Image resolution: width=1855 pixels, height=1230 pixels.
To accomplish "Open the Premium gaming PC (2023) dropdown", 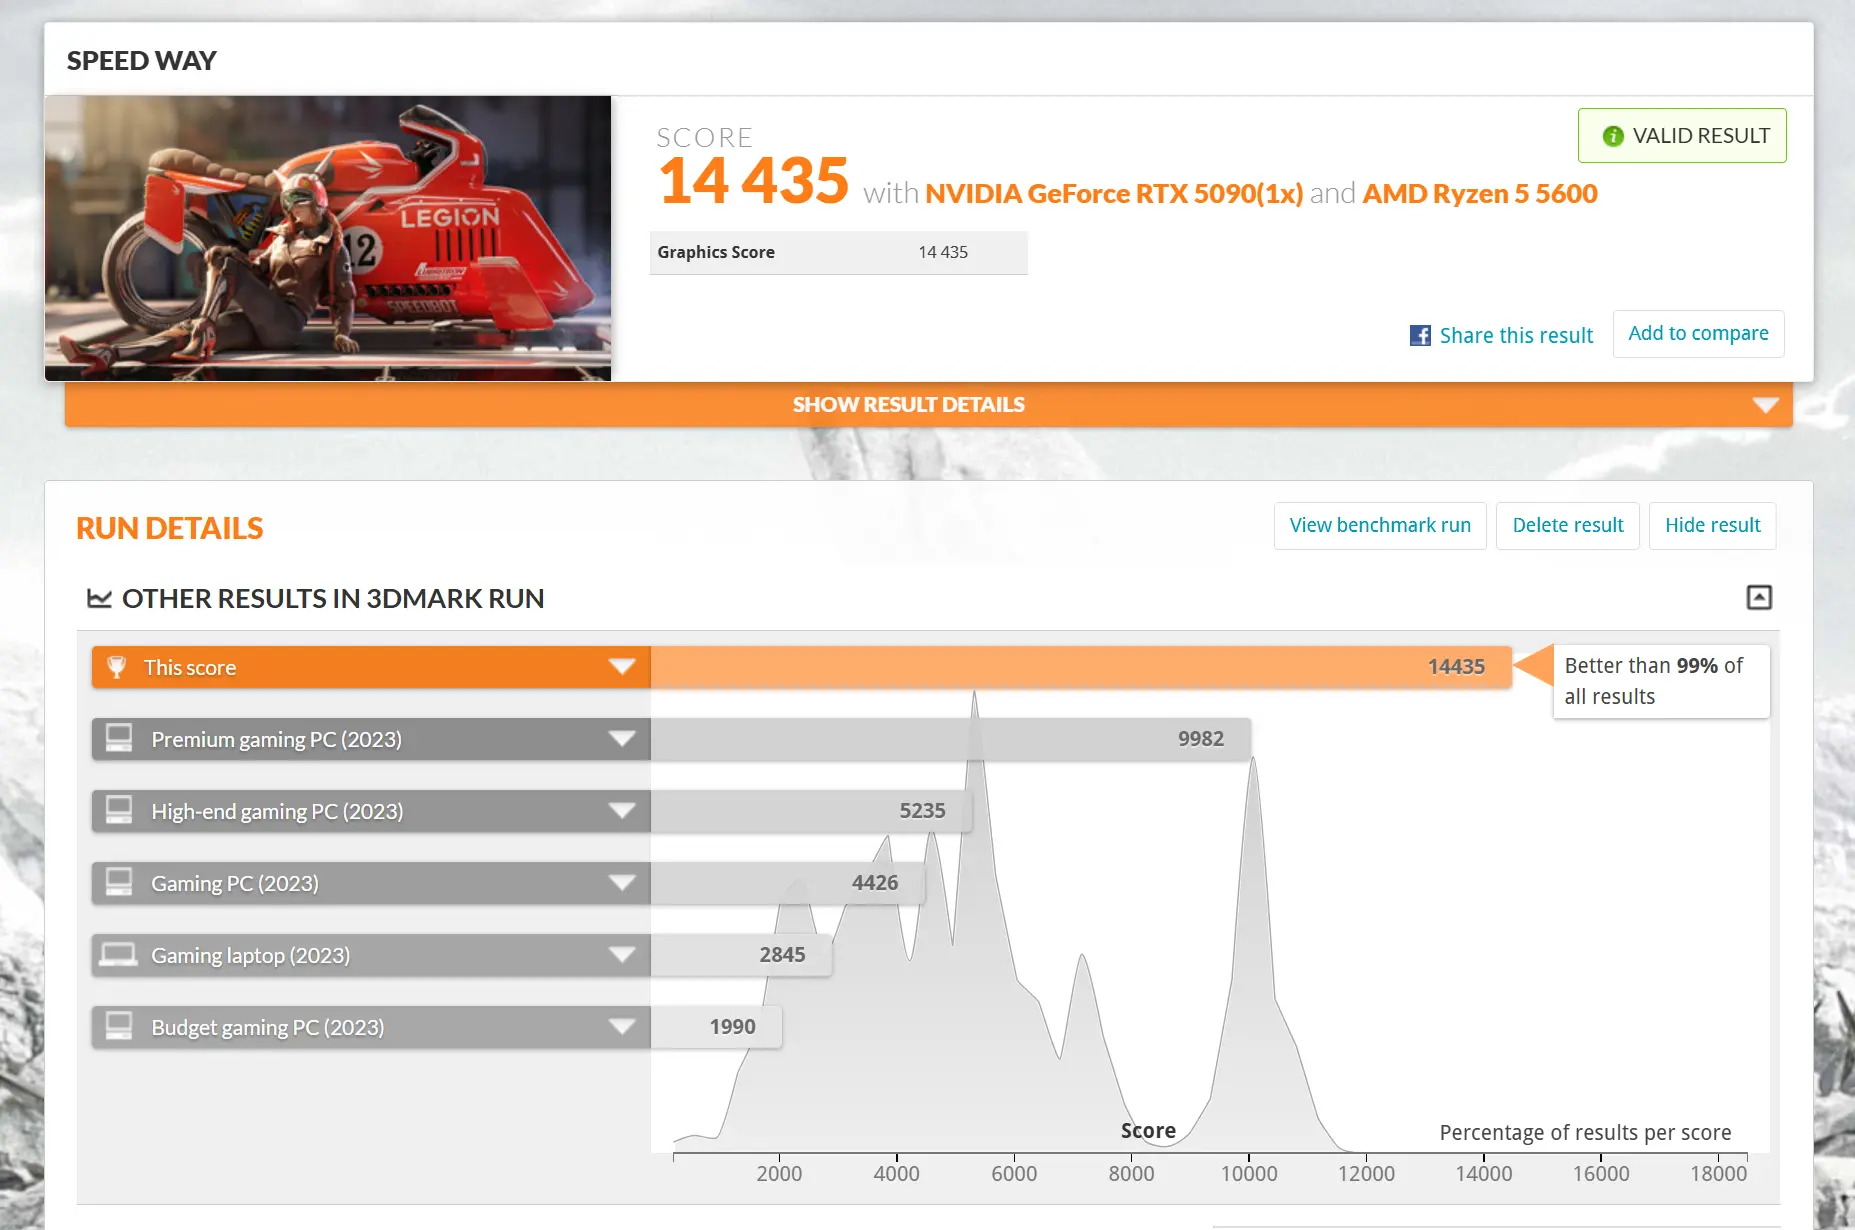I will pyautogui.click(x=622, y=738).
